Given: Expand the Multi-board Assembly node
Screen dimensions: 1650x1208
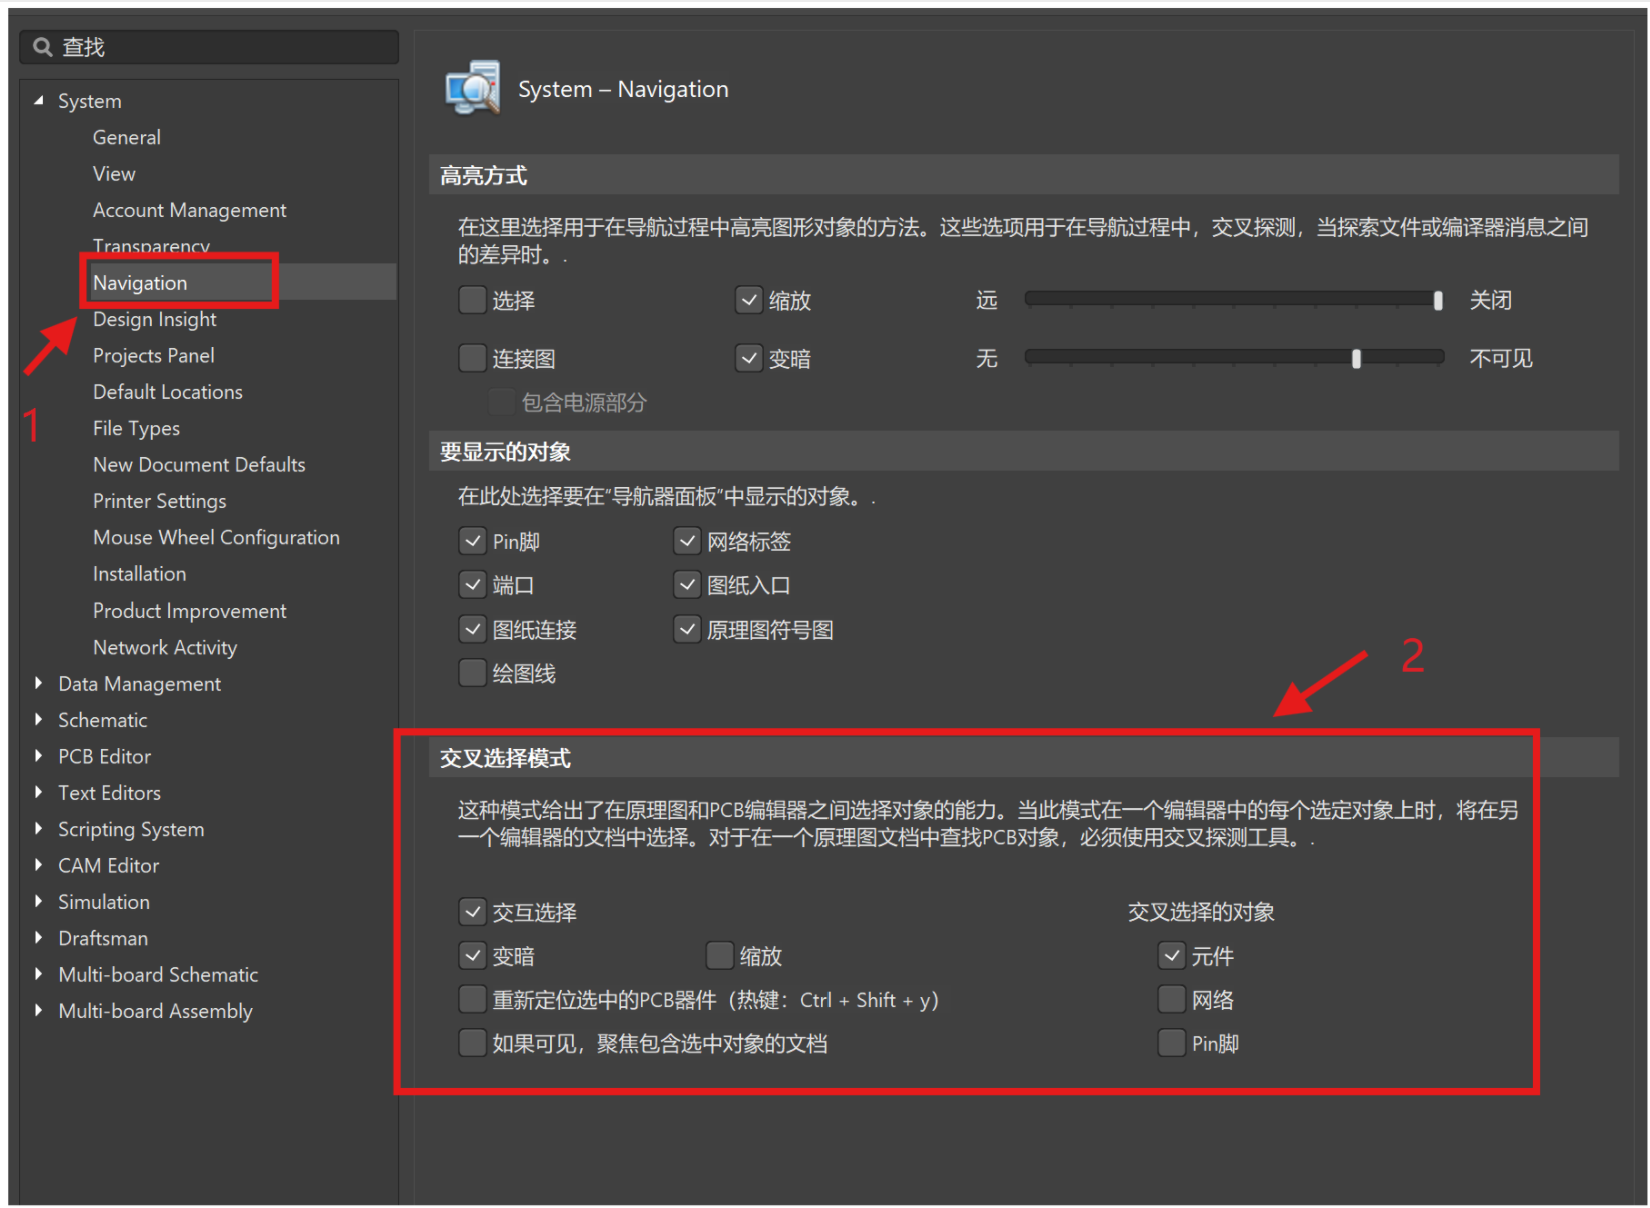Looking at the screenshot, I should click(39, 1010).
